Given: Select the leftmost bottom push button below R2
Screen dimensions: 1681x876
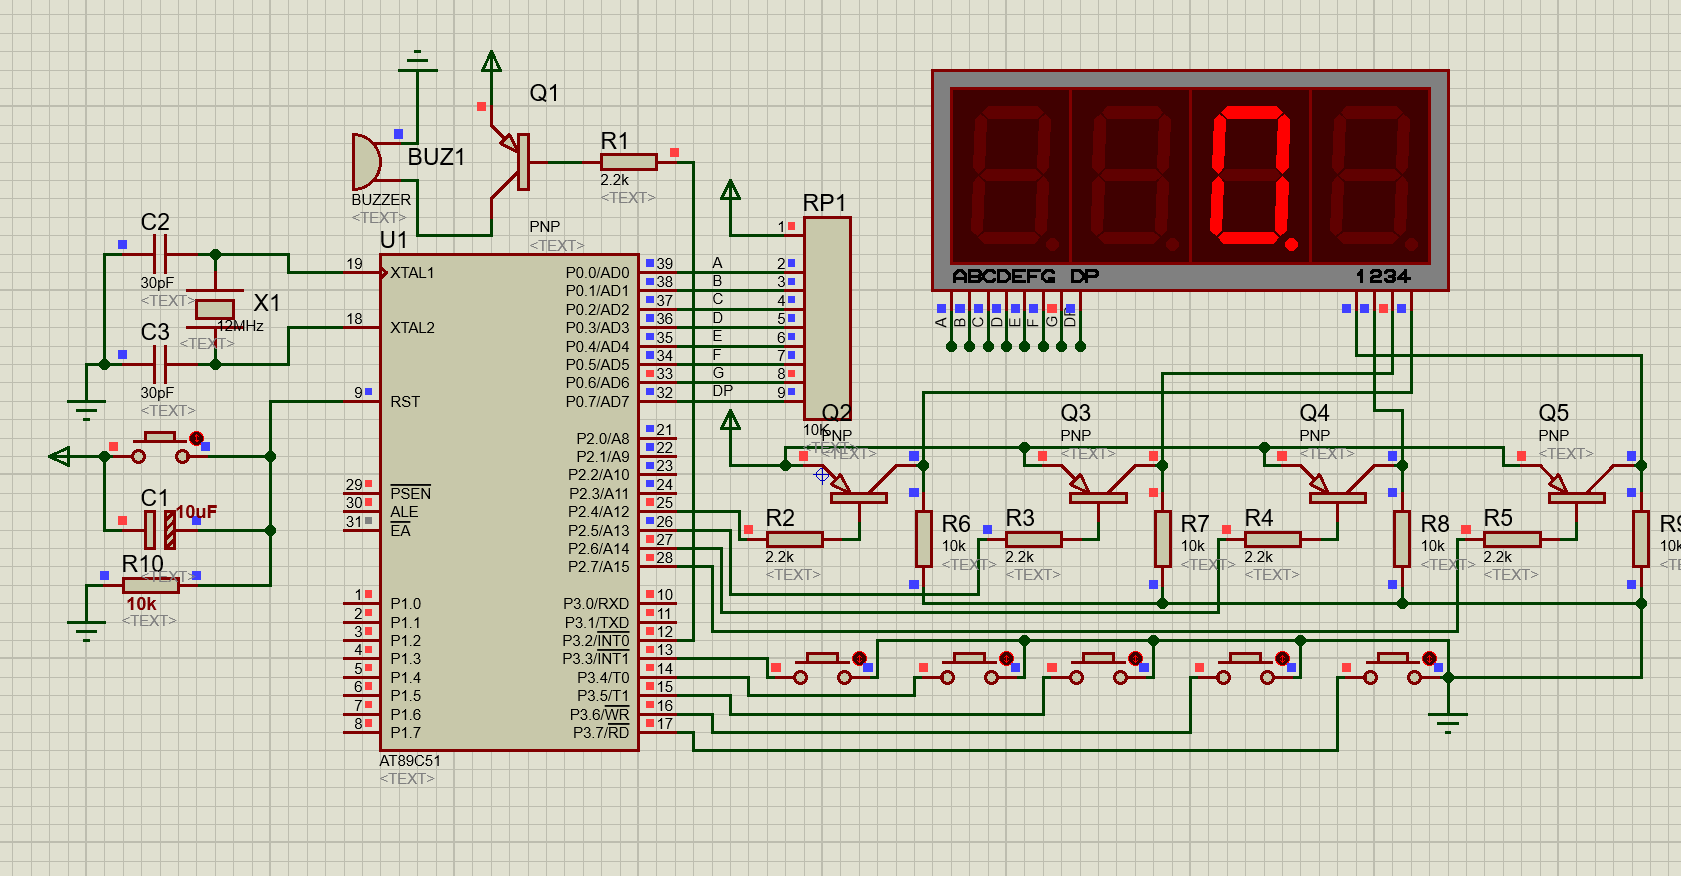Looking at the screenshot, I should [824, 667].
